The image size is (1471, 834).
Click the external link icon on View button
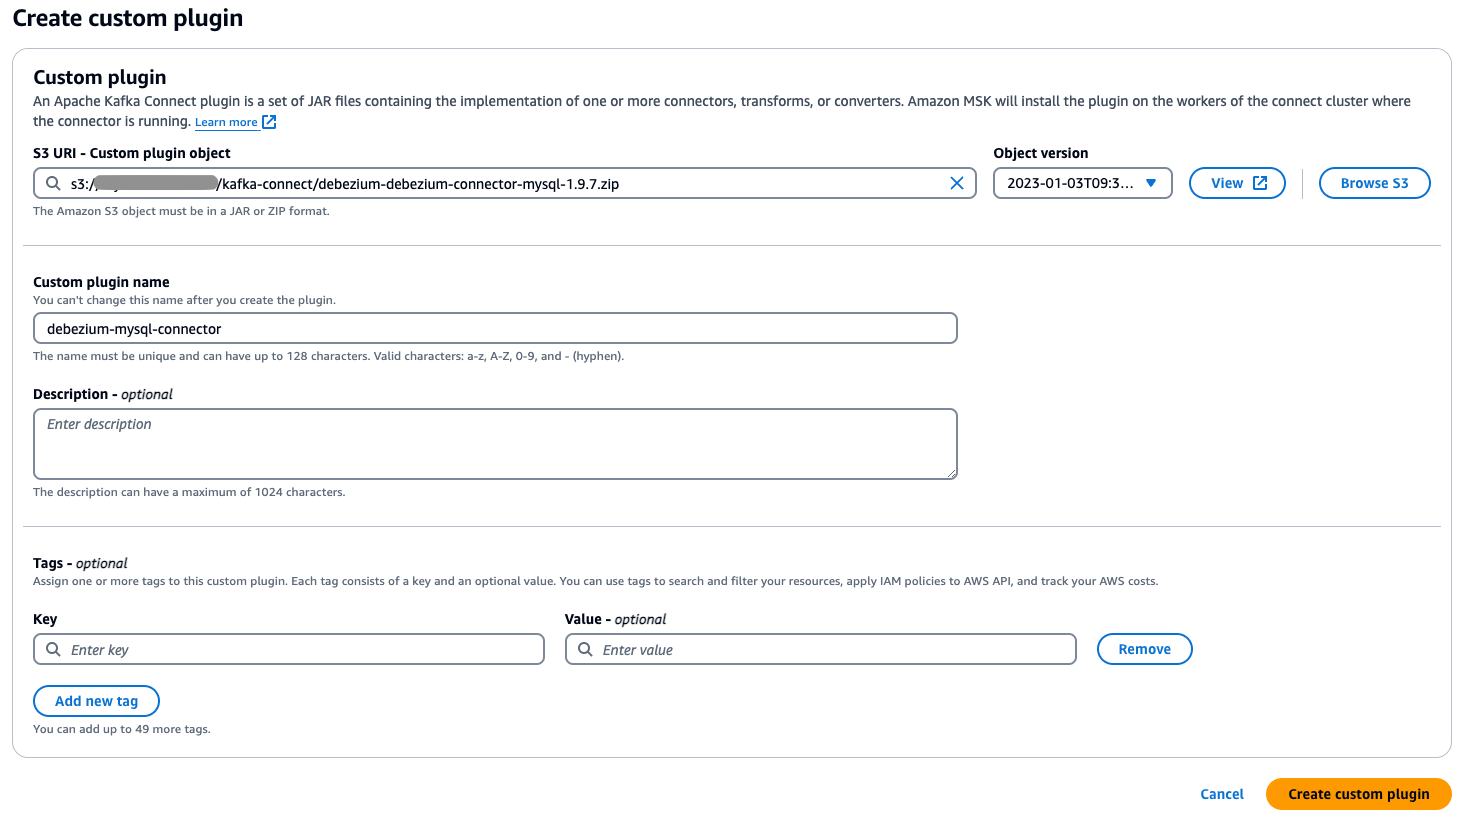1260,183
